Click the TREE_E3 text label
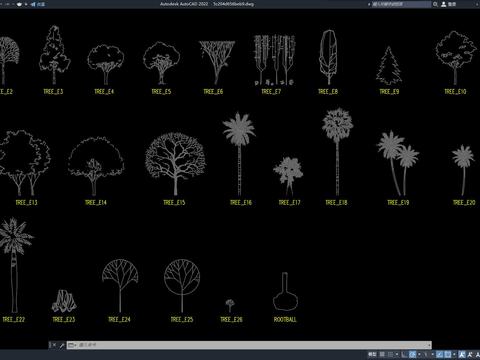The height and width of the screenshot is (360, 480). (x=53, y=91)
